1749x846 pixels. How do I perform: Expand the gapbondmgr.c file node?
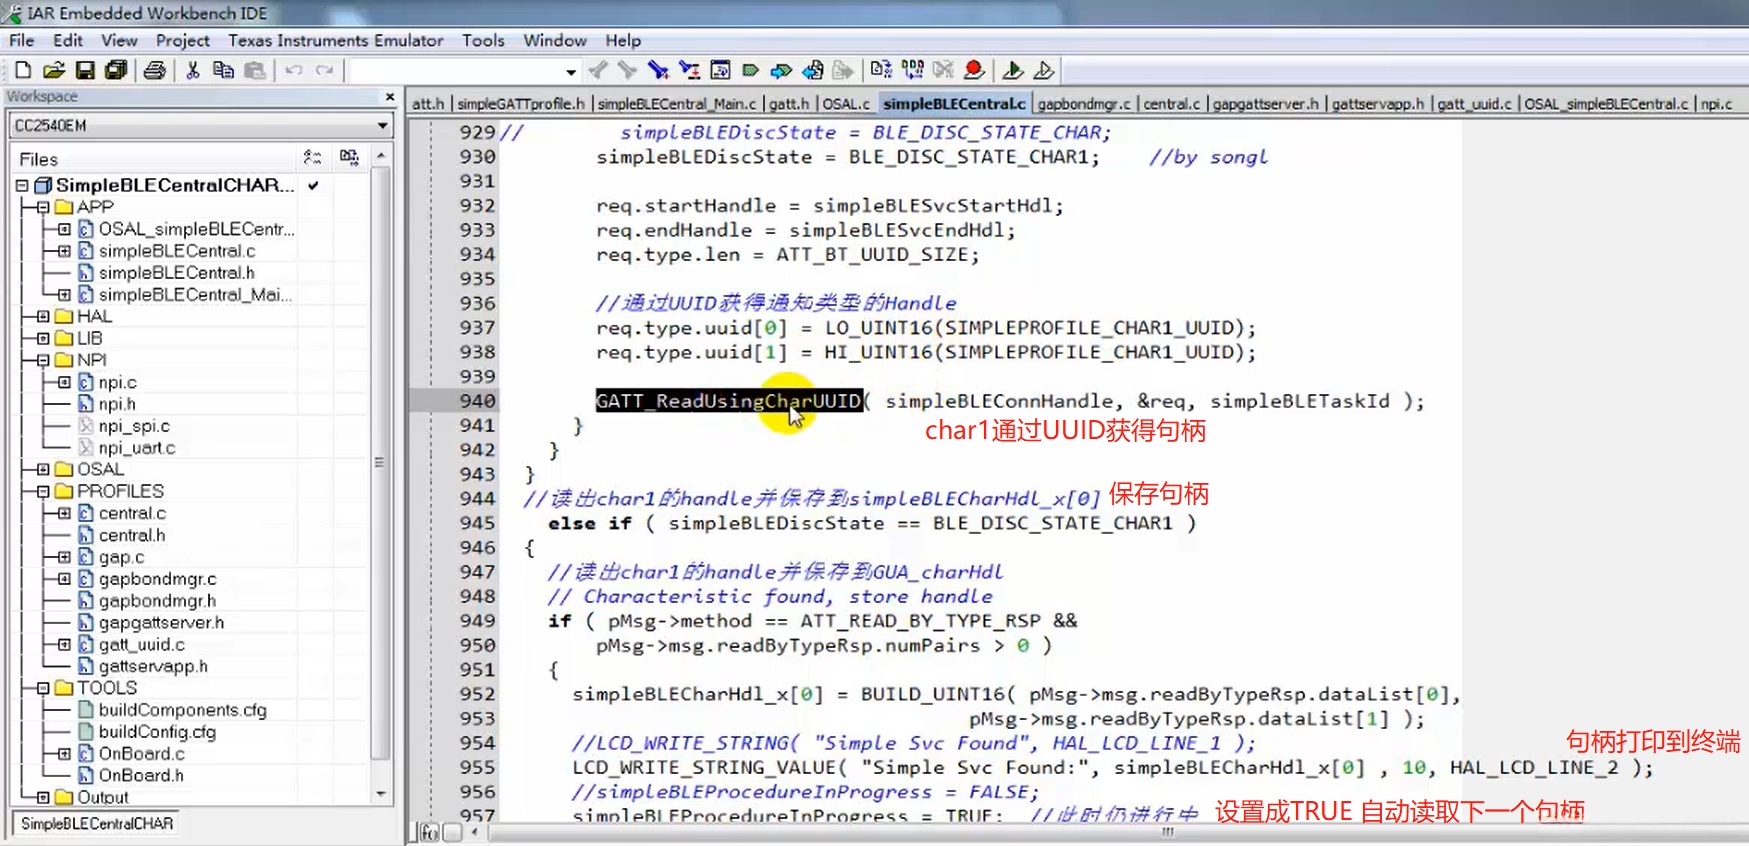pos(65,579)
